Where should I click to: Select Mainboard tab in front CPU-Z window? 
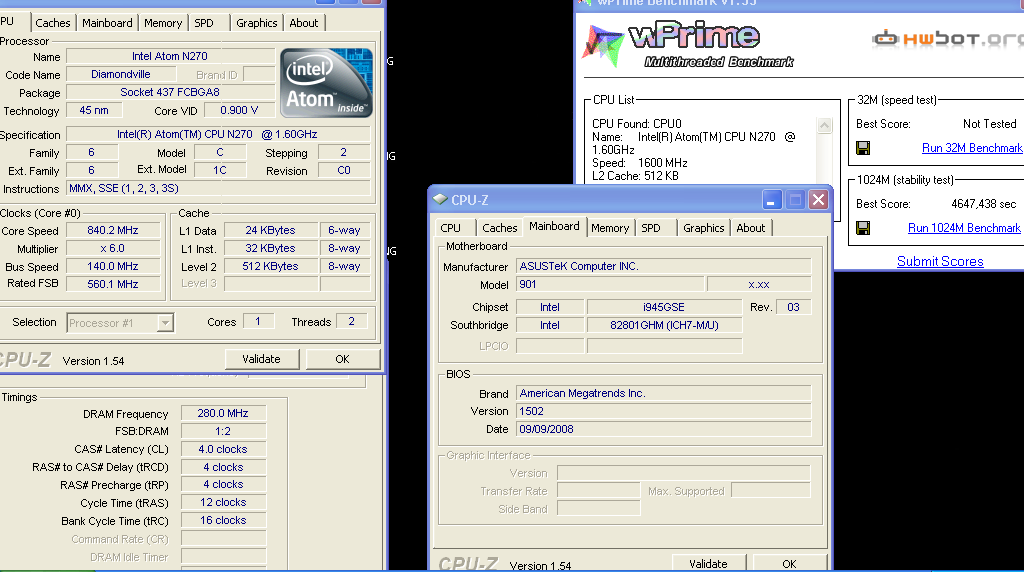pyautogui.click(x=554, y=226)
